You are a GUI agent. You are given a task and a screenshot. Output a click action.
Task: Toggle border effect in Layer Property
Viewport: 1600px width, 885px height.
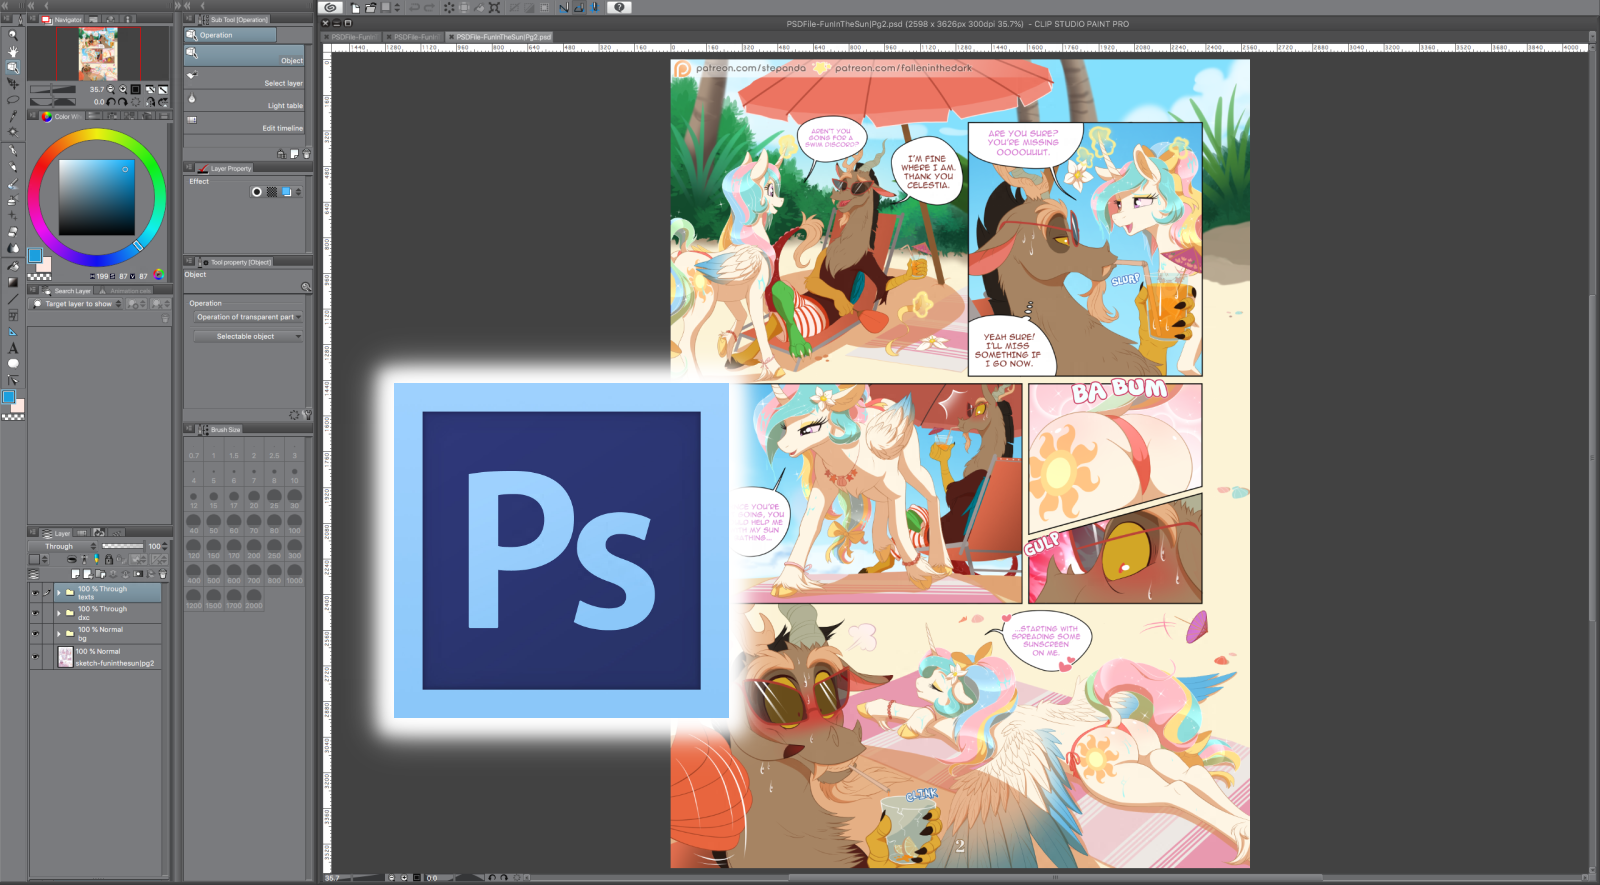click(x=257, y=192)
